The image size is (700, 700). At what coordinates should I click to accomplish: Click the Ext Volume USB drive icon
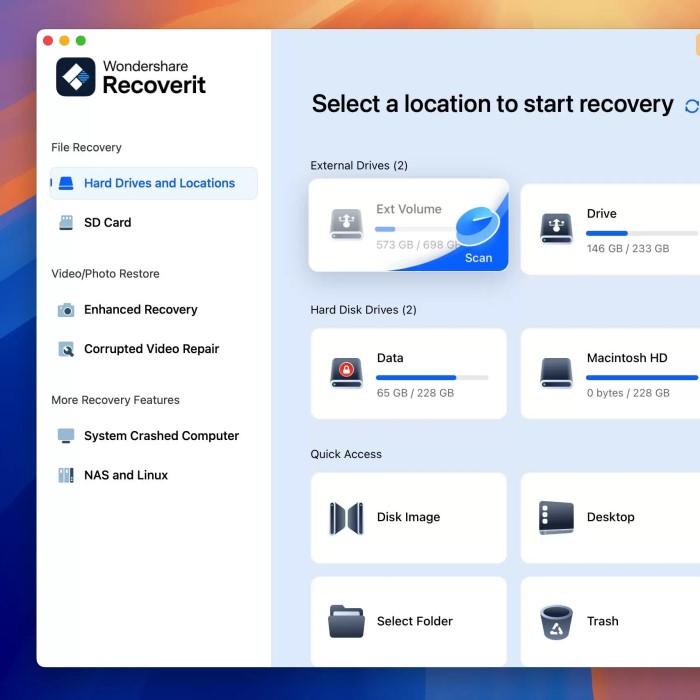[x=346, y=224]
